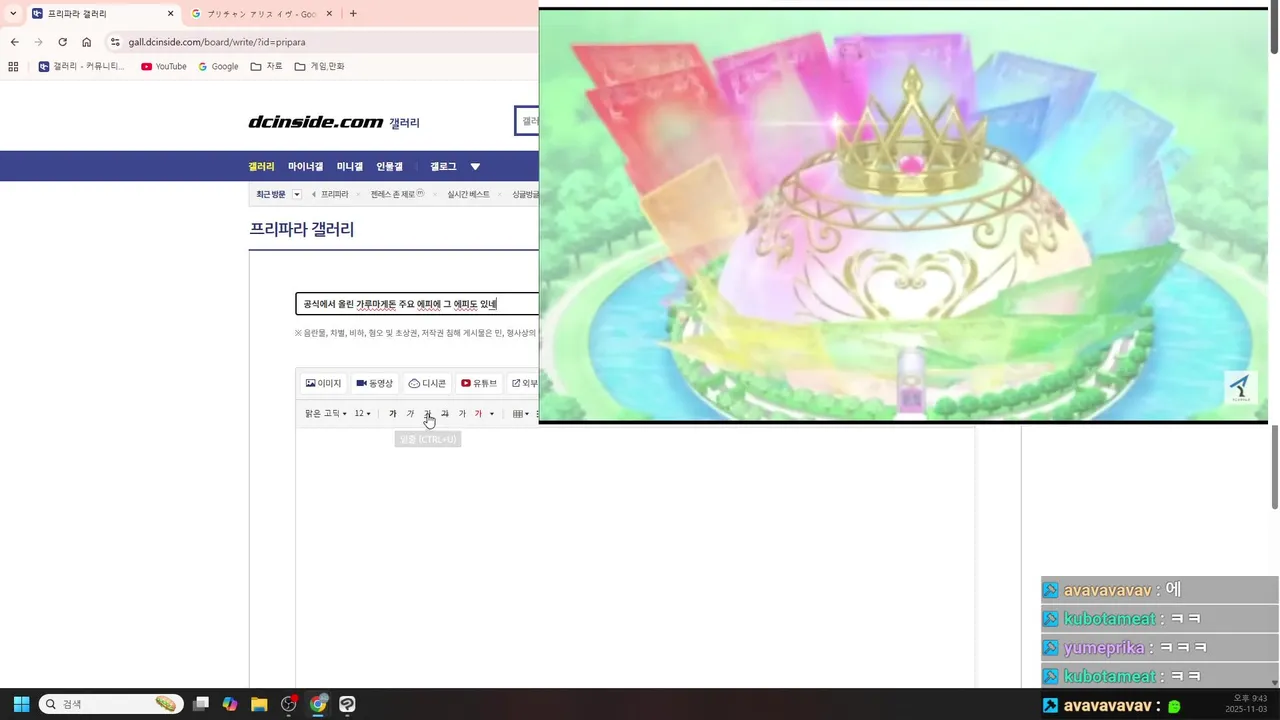Open OBS Studio from the taskbar
Viewport: 1280px width, 720px height.
pyautogui.click(x=289, y=704)
